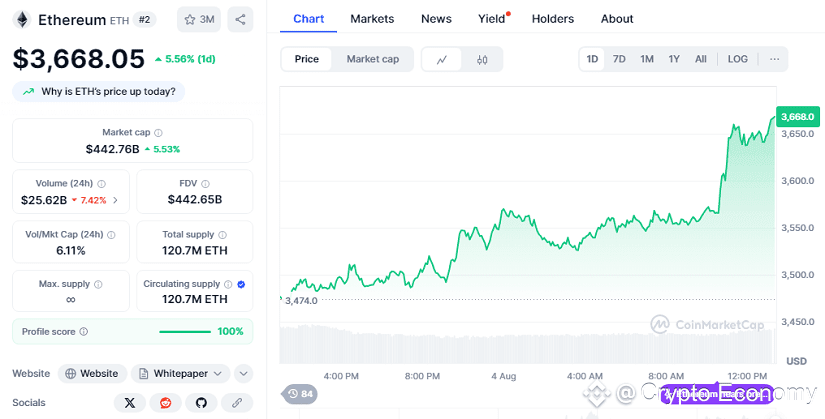Switch to the Holders tab
Image resolution: width=825 pixels, height=419 pixels.
point(552,19)
